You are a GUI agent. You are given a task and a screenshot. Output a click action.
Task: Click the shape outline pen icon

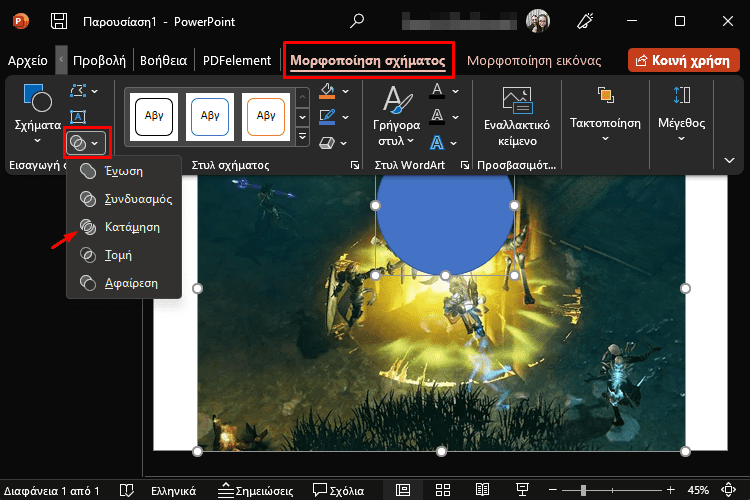point(327,117)
